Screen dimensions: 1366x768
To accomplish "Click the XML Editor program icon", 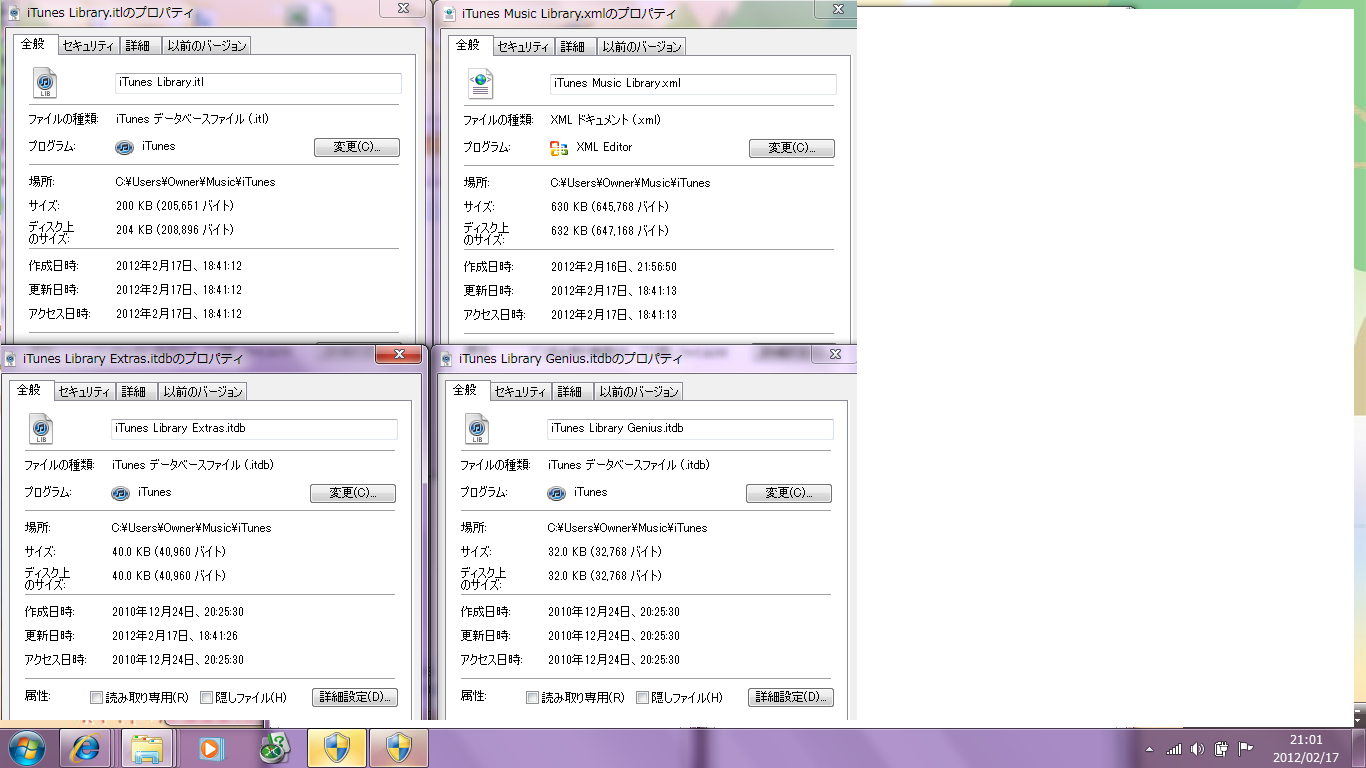I will [559, 148].
